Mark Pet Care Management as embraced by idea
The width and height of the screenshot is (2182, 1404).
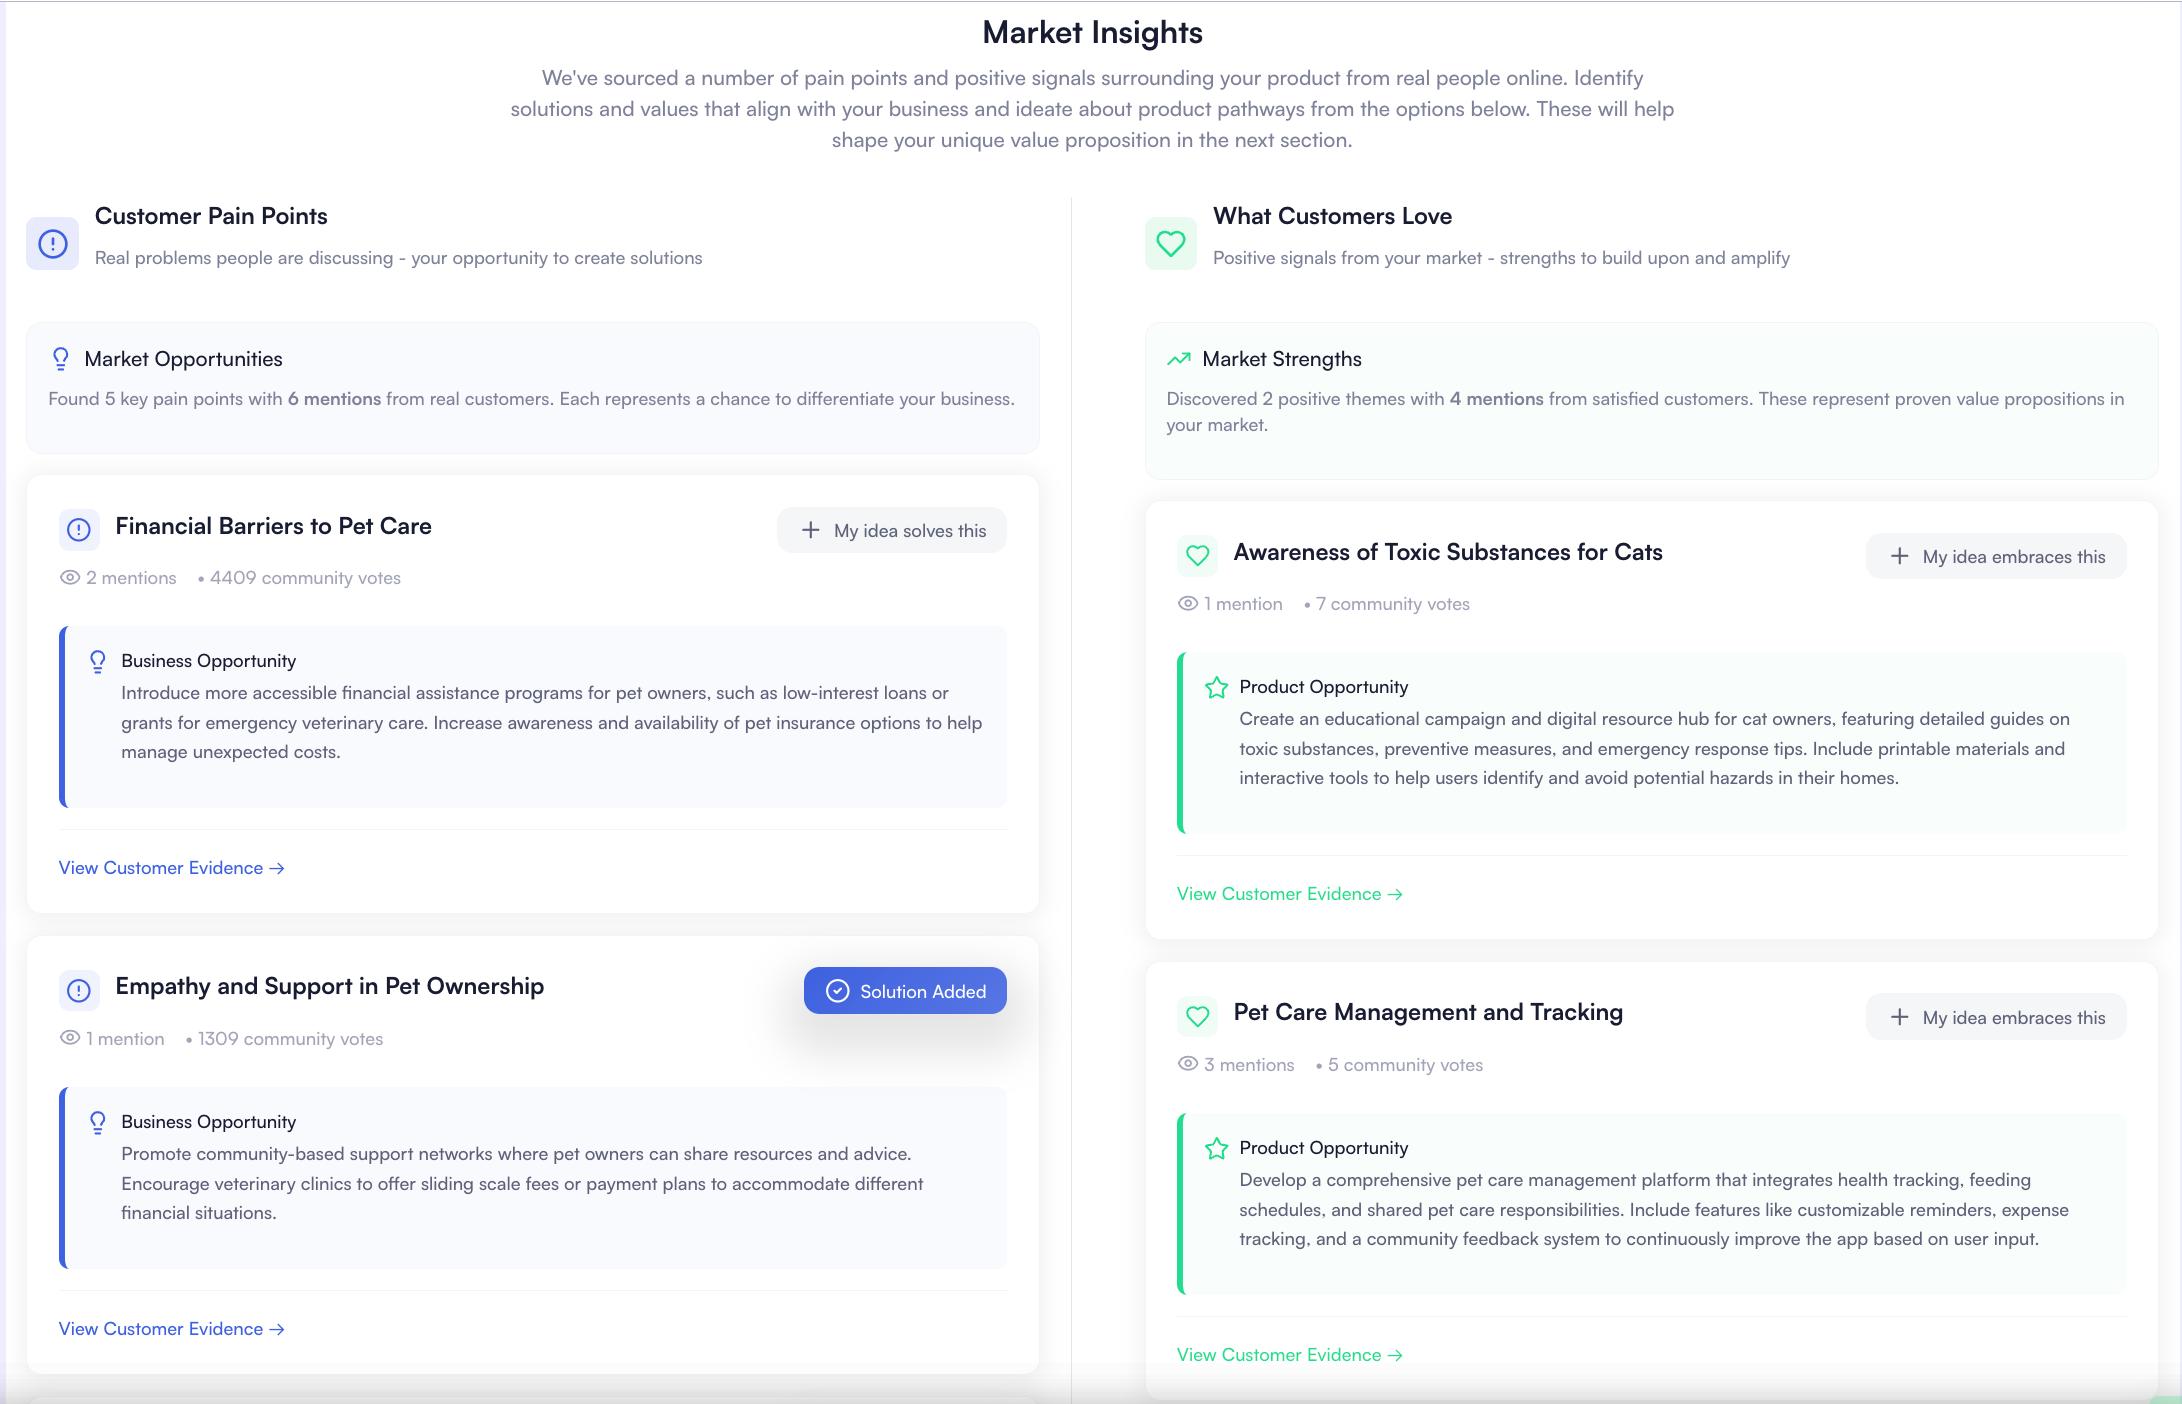point(1996,1018)
